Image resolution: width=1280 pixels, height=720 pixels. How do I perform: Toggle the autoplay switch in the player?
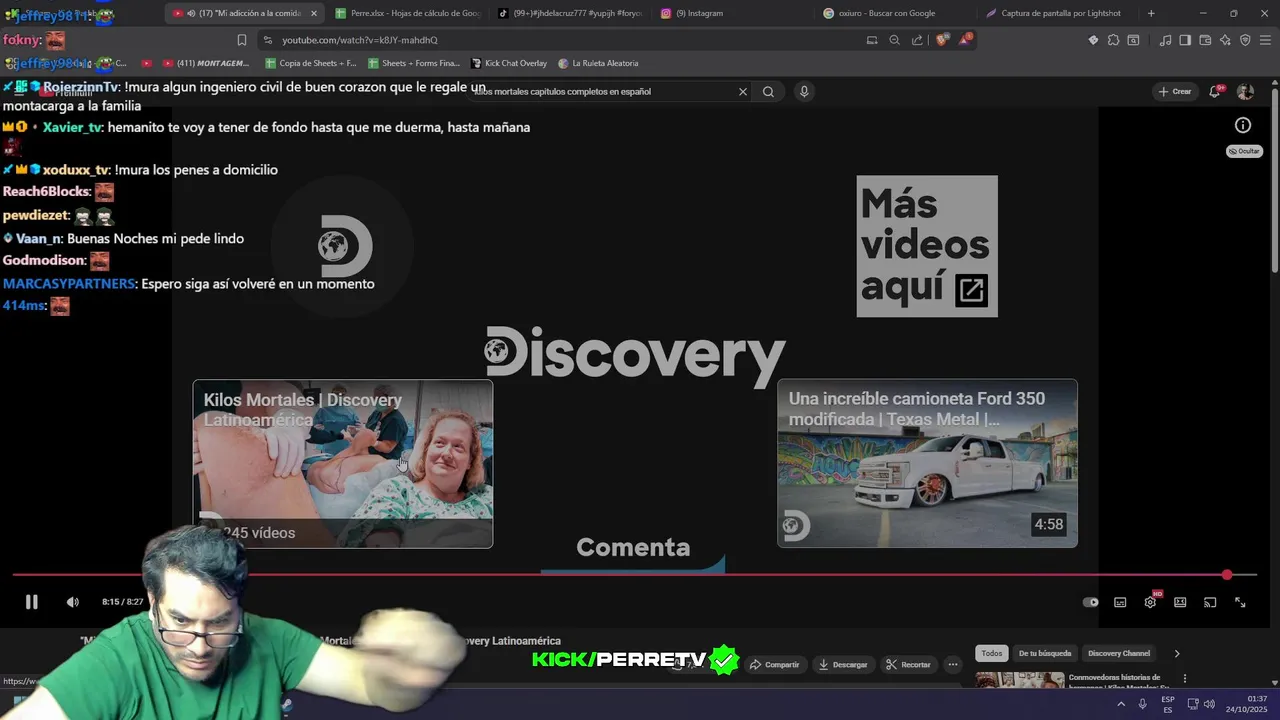(x=1091, y=602)
